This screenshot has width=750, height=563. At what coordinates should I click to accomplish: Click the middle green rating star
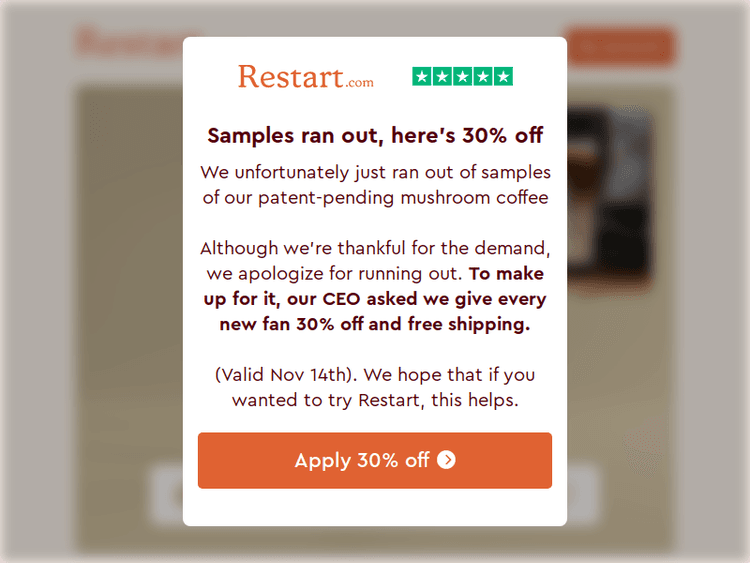[463, 76]
